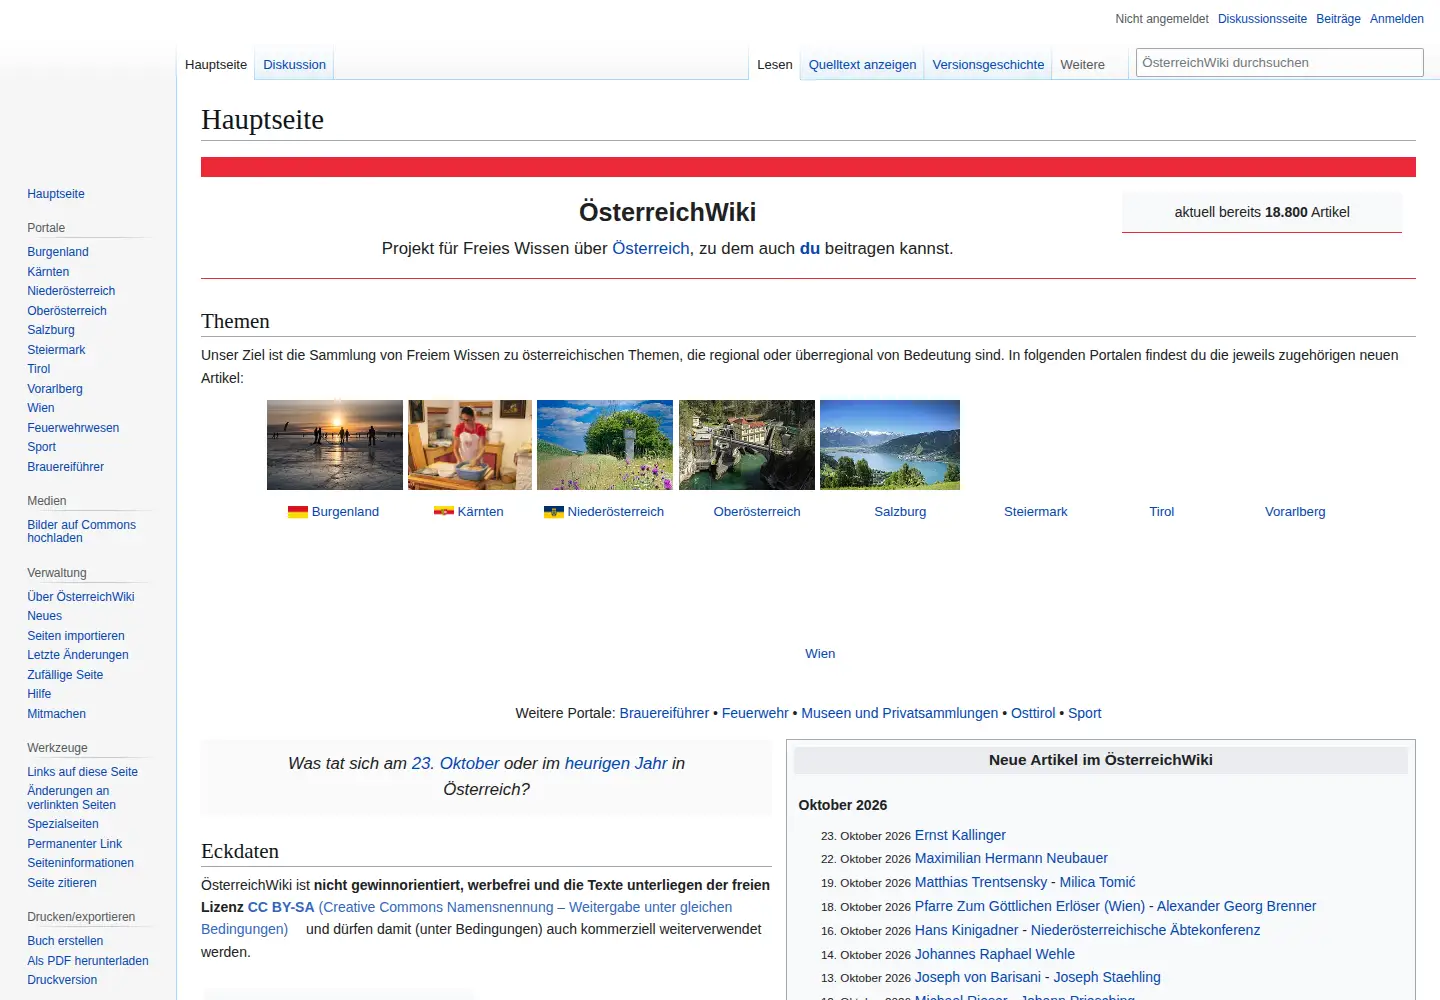This screenshot has width=1440, height=1000.
Task: Open the Milica Tomić article
Action: pyautogui.click(x=1097, y=882)
